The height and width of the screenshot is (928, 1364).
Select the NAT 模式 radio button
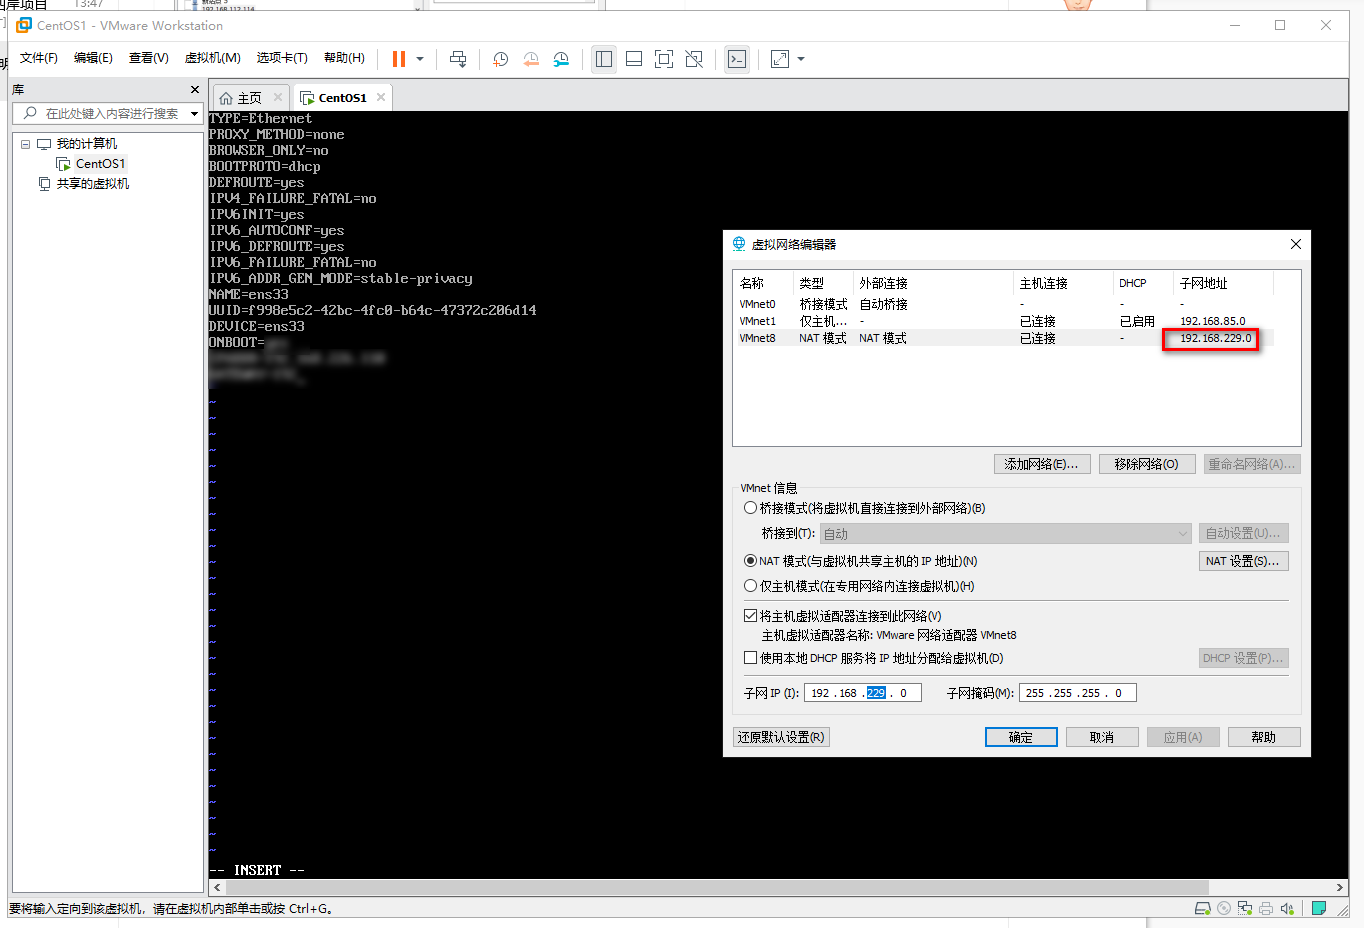point(750,561)
